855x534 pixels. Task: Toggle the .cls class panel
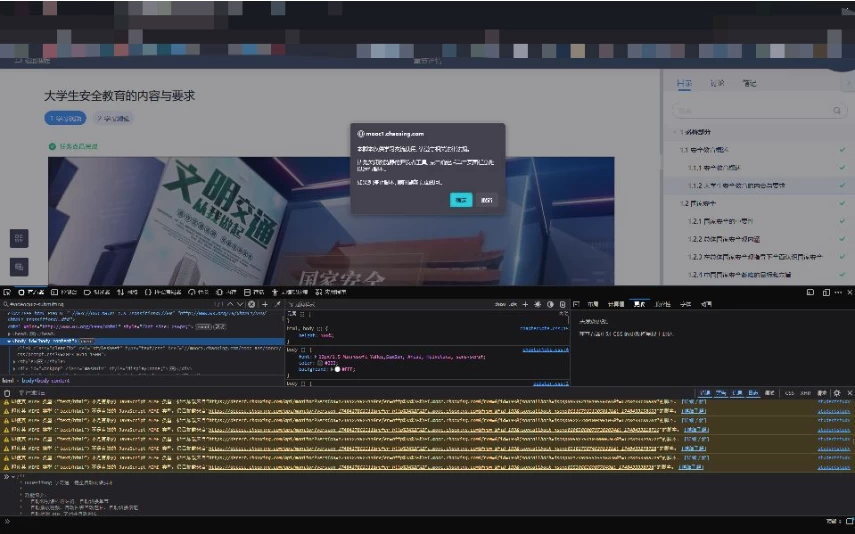point(513,304)
